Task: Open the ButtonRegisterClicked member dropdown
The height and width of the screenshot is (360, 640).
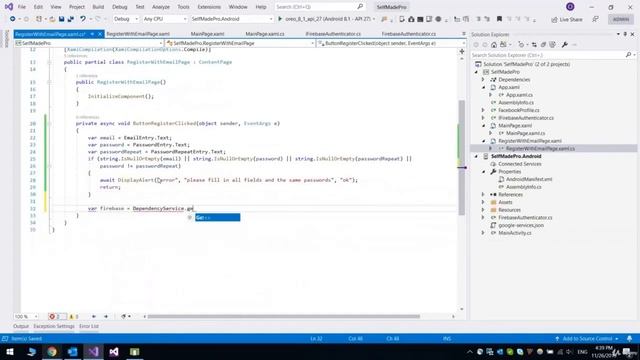Action: (391, 43)
